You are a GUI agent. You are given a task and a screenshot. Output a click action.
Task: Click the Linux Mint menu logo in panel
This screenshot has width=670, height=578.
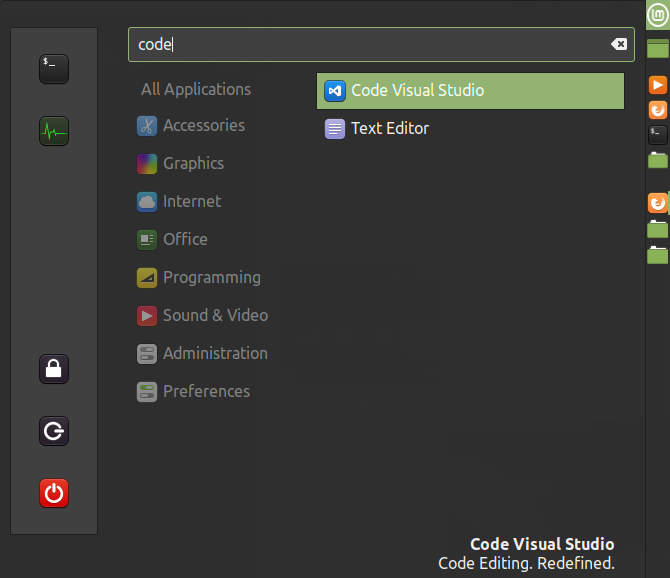[x=658, y=15]
